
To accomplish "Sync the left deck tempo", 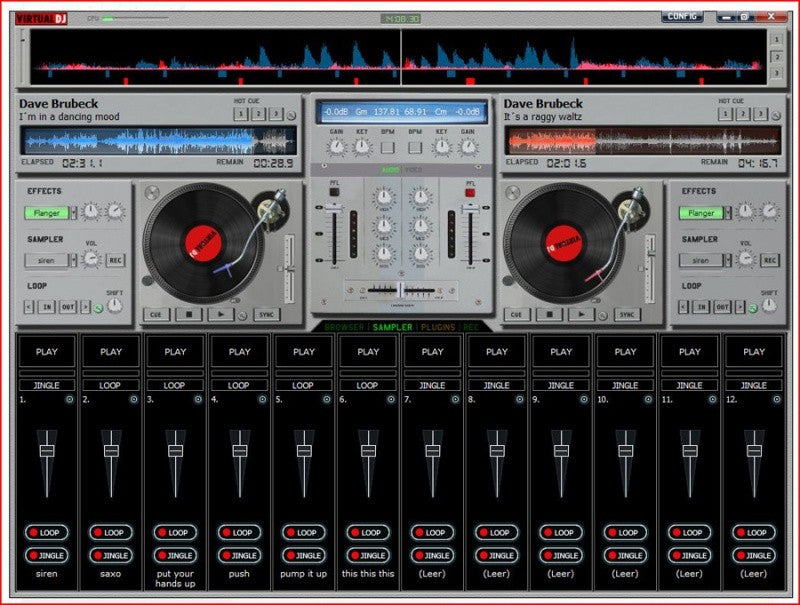I will (266, 314).
